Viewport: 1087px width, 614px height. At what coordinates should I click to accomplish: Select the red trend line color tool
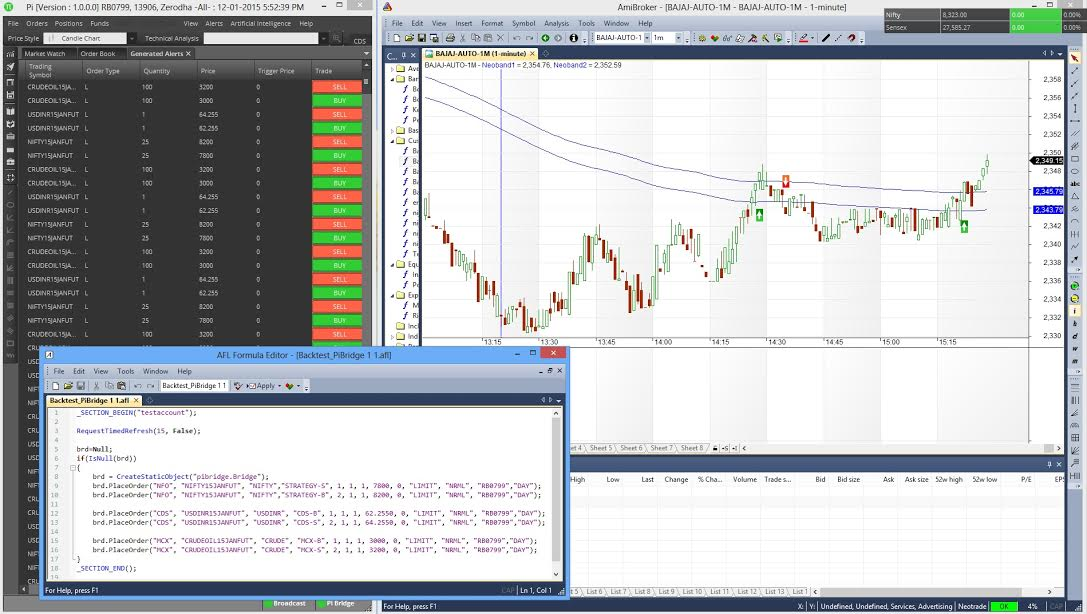coord(803,38)
